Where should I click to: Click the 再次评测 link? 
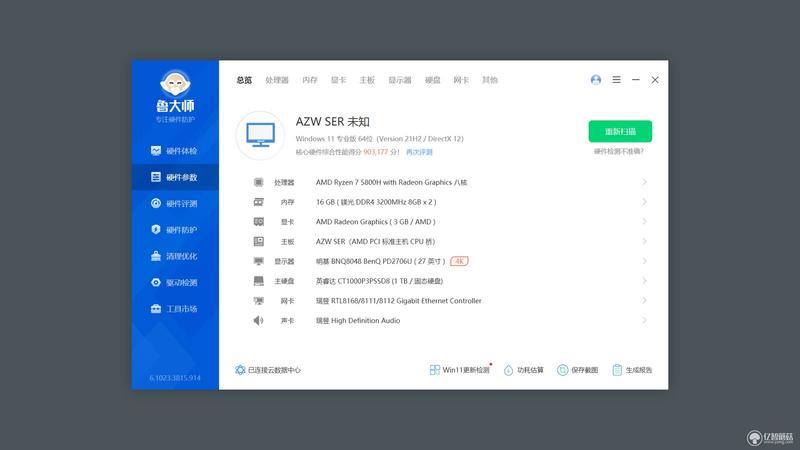click(x=419, y=152)
